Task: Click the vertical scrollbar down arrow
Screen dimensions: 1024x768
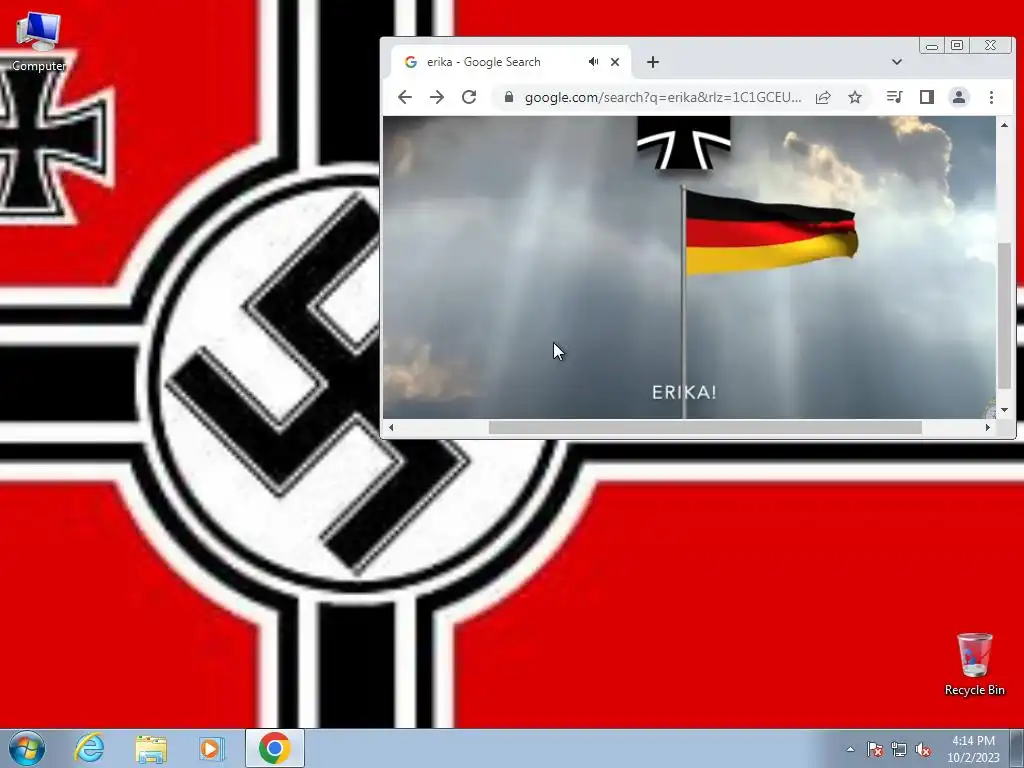Action: pyautogui.click(x=1004, y=410)
